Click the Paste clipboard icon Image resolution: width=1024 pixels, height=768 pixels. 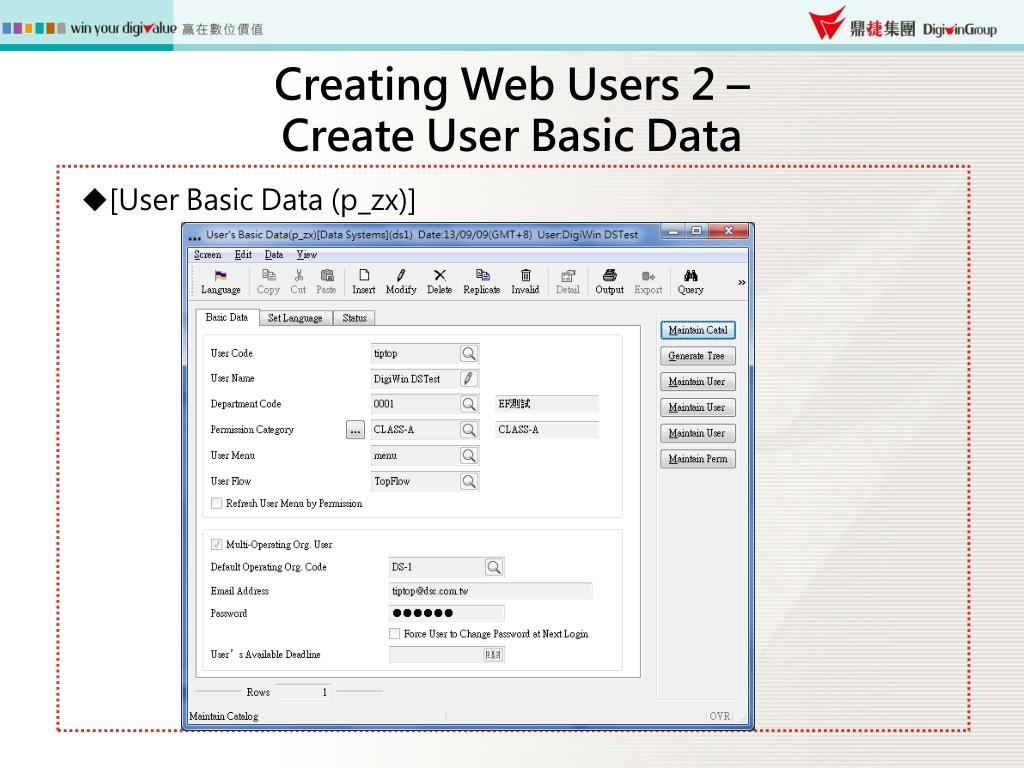327,282
